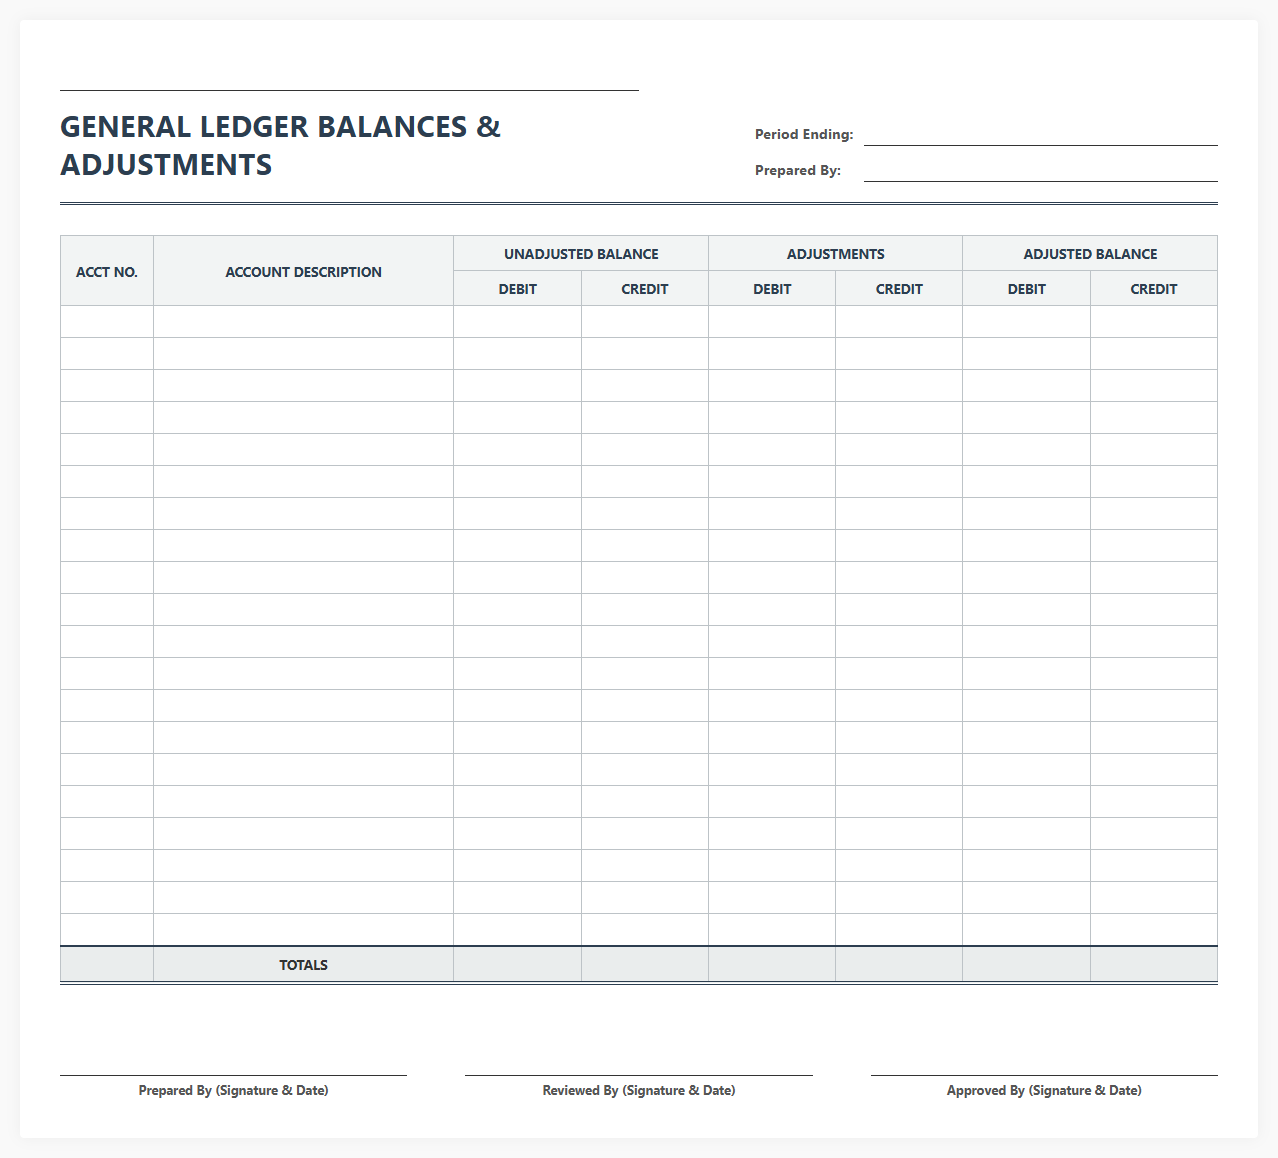Select the General Ledger Balances & Adjustments title
Viewport: 1278px width, 1158px height.
click(x=281, y=145)
